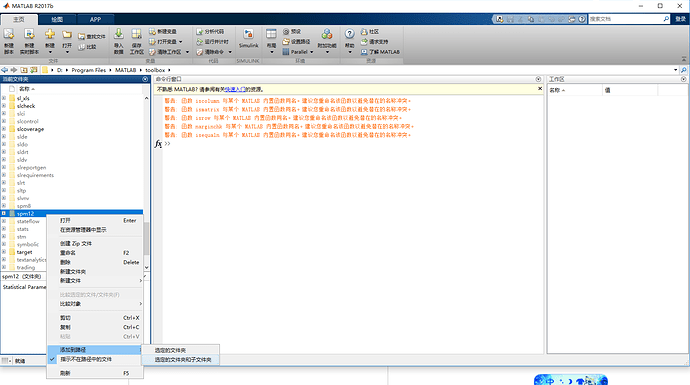The height and width of the screenshot is (385, 690).
Task: Open Community (社区)
Action: (370, 32)
